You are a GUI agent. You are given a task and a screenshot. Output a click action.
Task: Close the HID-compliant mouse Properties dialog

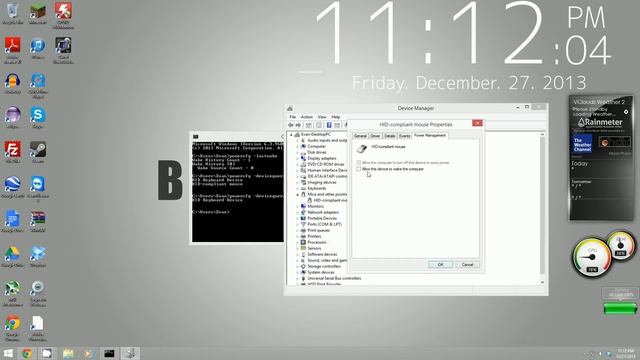point(477,123)
